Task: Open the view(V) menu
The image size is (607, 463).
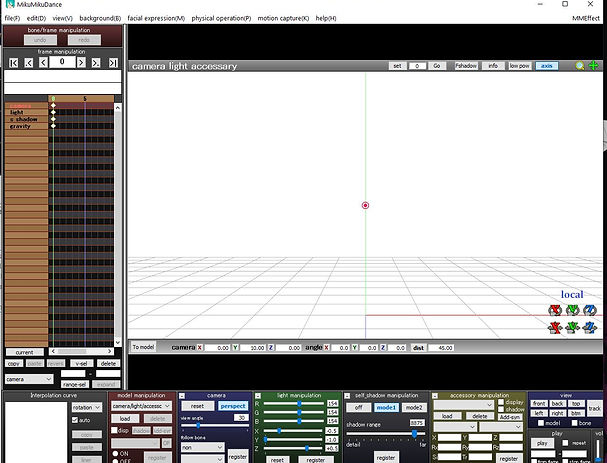Action: click(x=63, y=18)
